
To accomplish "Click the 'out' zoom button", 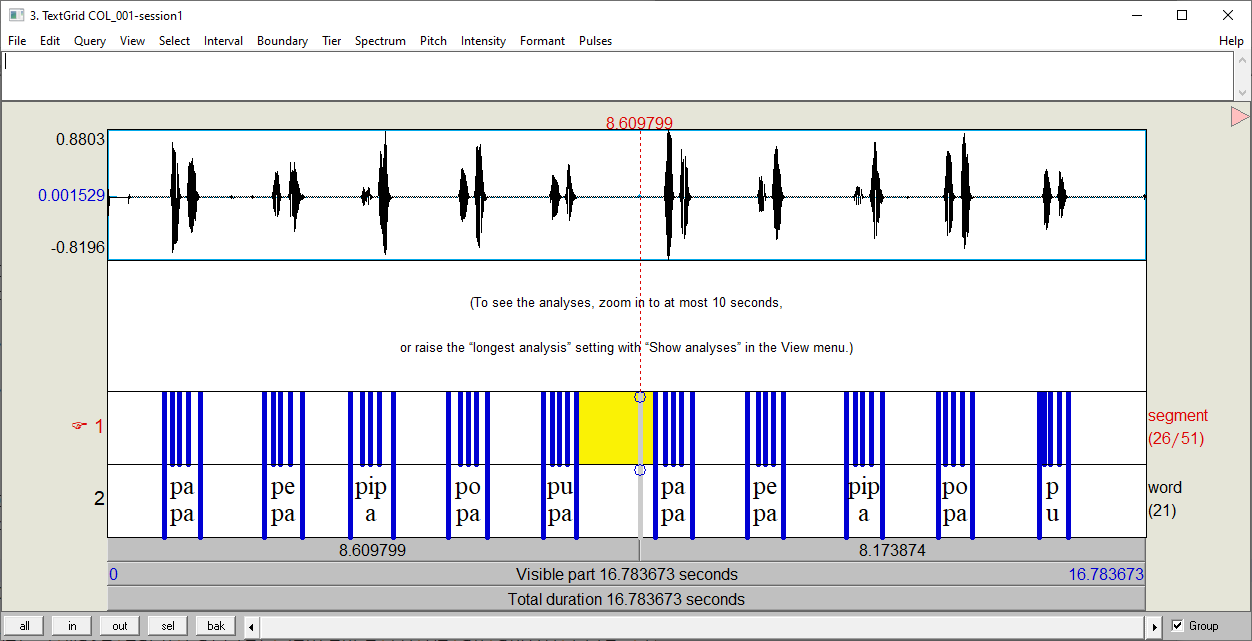I will [120, 626].
